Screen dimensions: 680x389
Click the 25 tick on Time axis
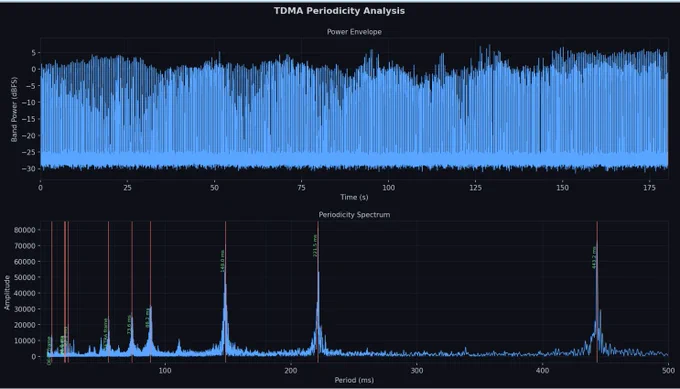tap(127, 188)
